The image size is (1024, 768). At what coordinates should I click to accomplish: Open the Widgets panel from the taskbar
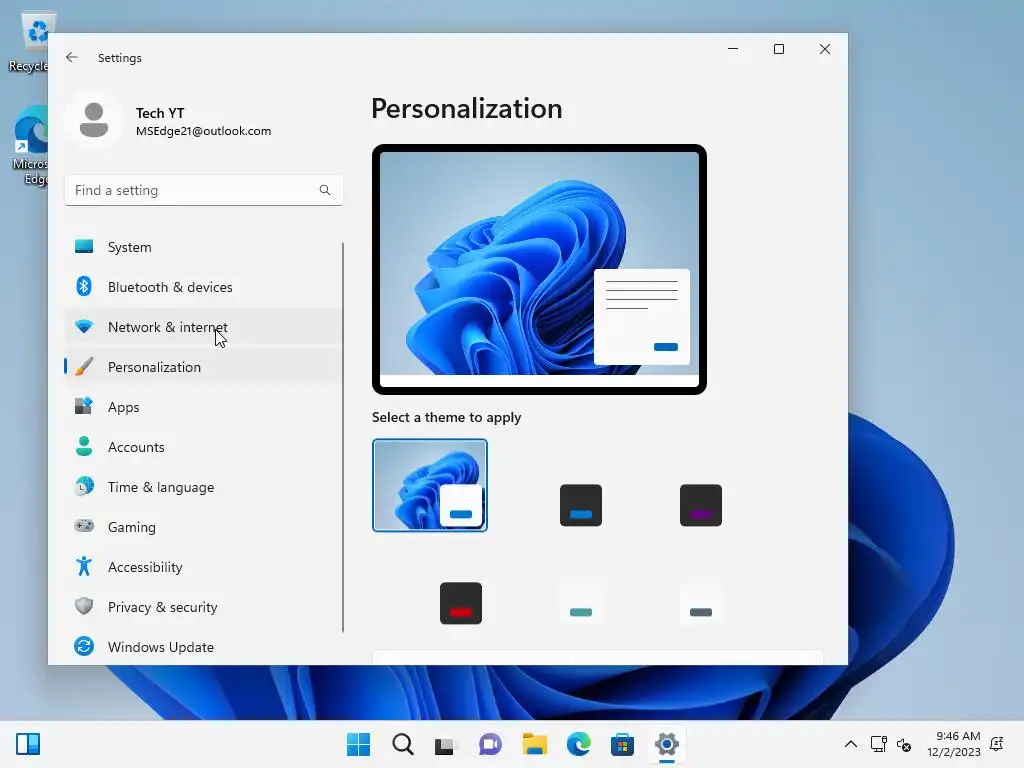point(28,744)
